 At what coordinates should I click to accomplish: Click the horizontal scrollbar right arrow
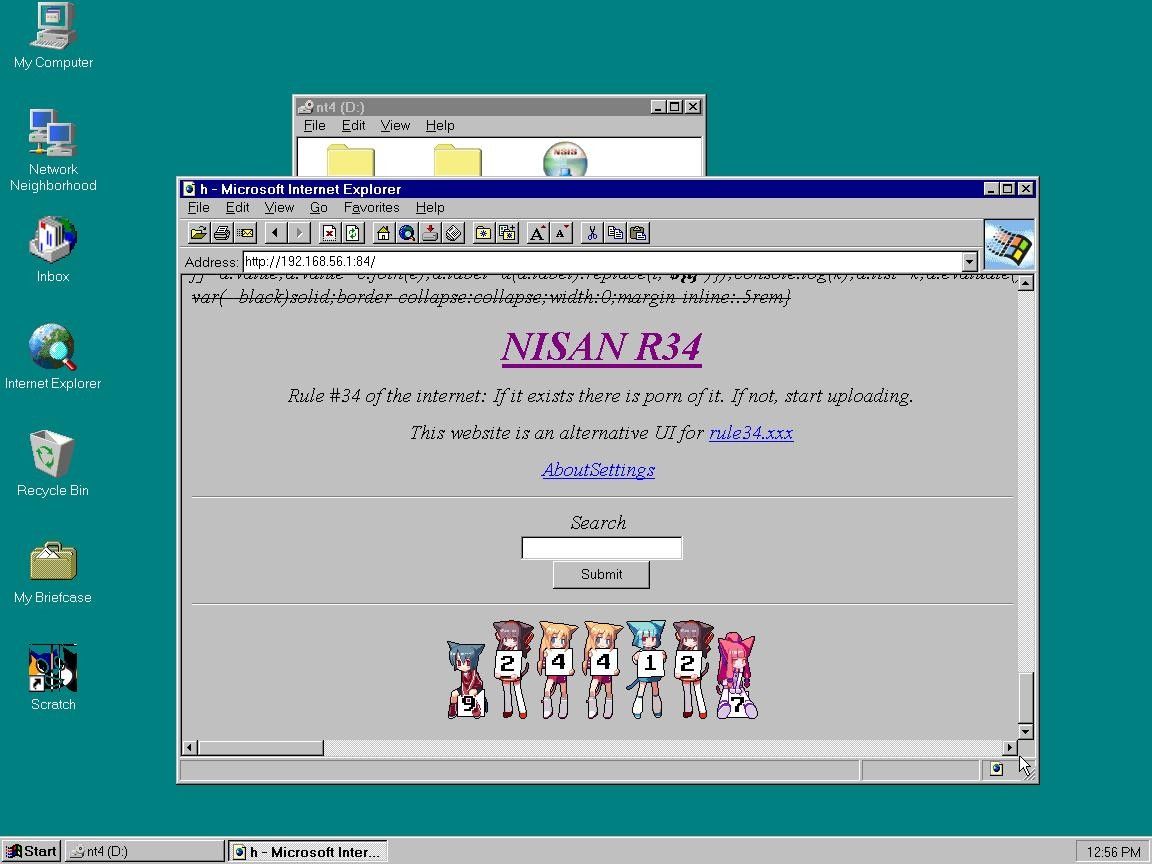1009,748
